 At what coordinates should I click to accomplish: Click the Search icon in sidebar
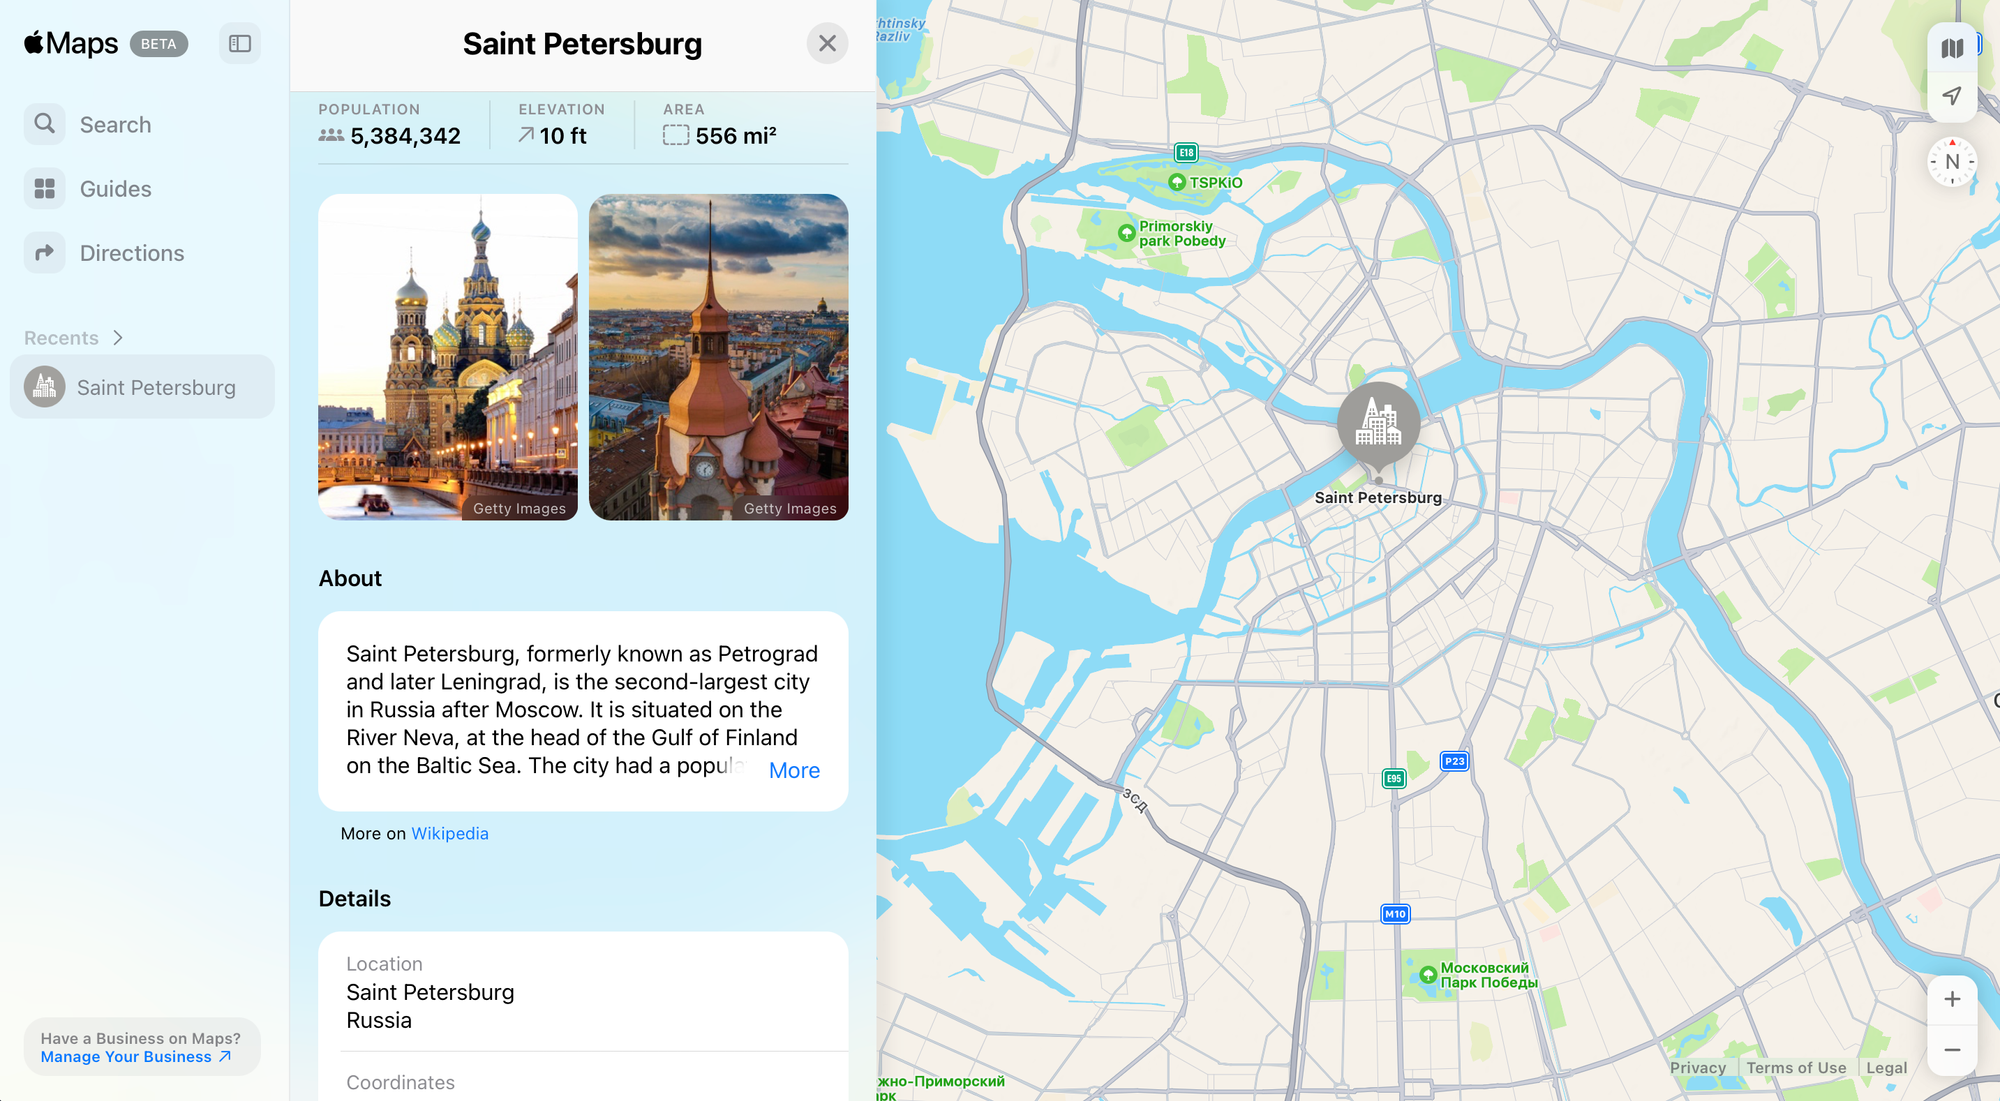pos(45,123)
